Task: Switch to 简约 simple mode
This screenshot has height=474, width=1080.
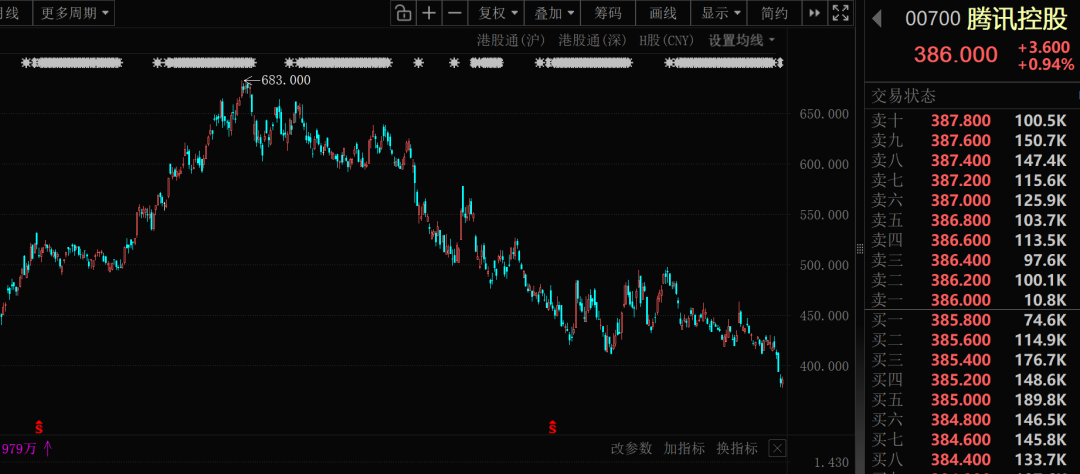Action: (x=775, y=13)
